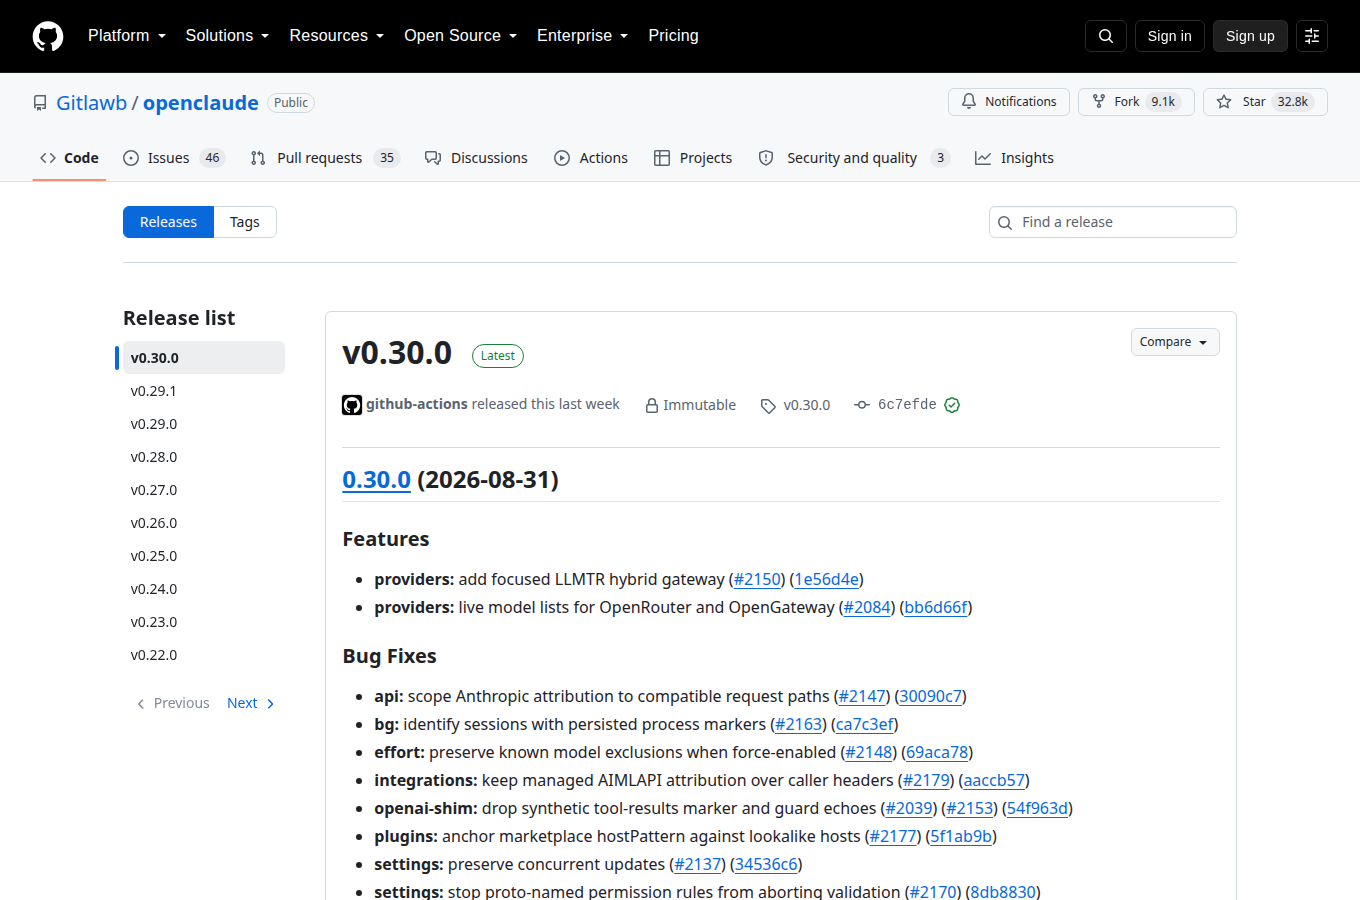Image resolution: width=1360 pixels, height=900 pixels.
Task: Select v0.29.1 in release list
Action: pyautogui.click(x=204, y=391)
